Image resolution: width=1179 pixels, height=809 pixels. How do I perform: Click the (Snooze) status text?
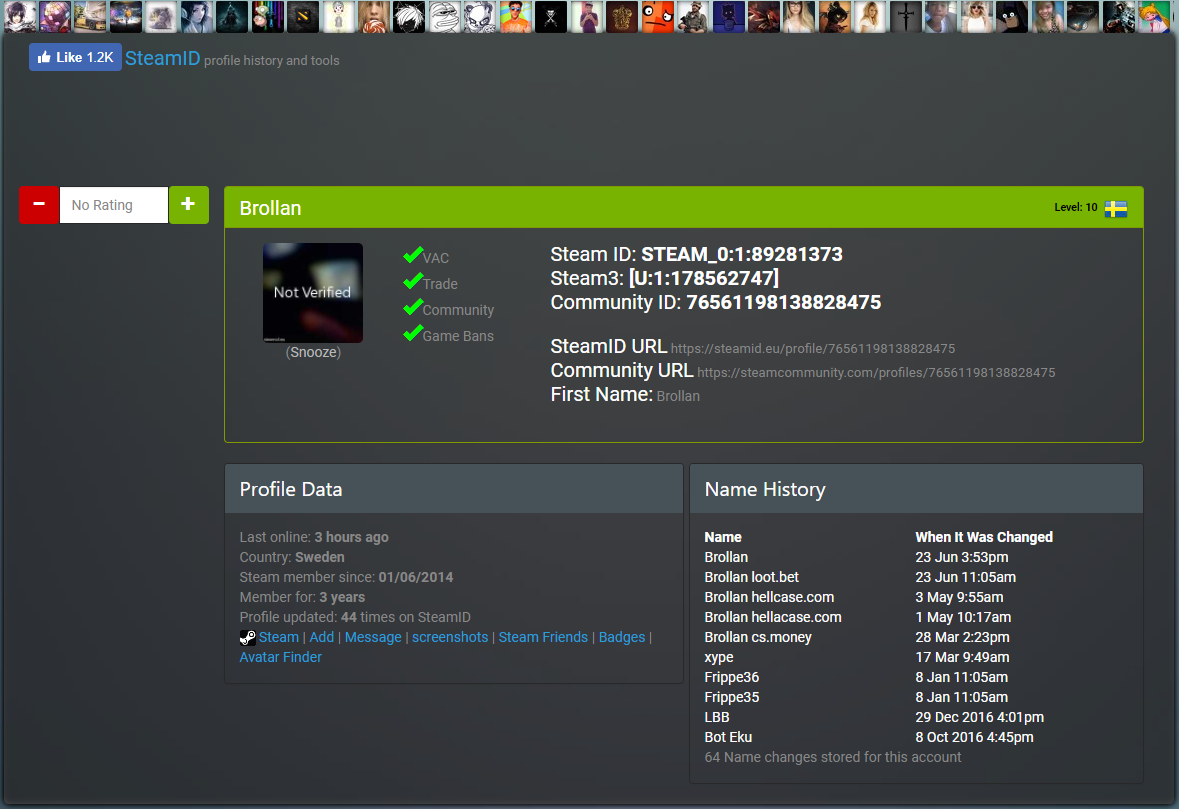coord(313,352)
